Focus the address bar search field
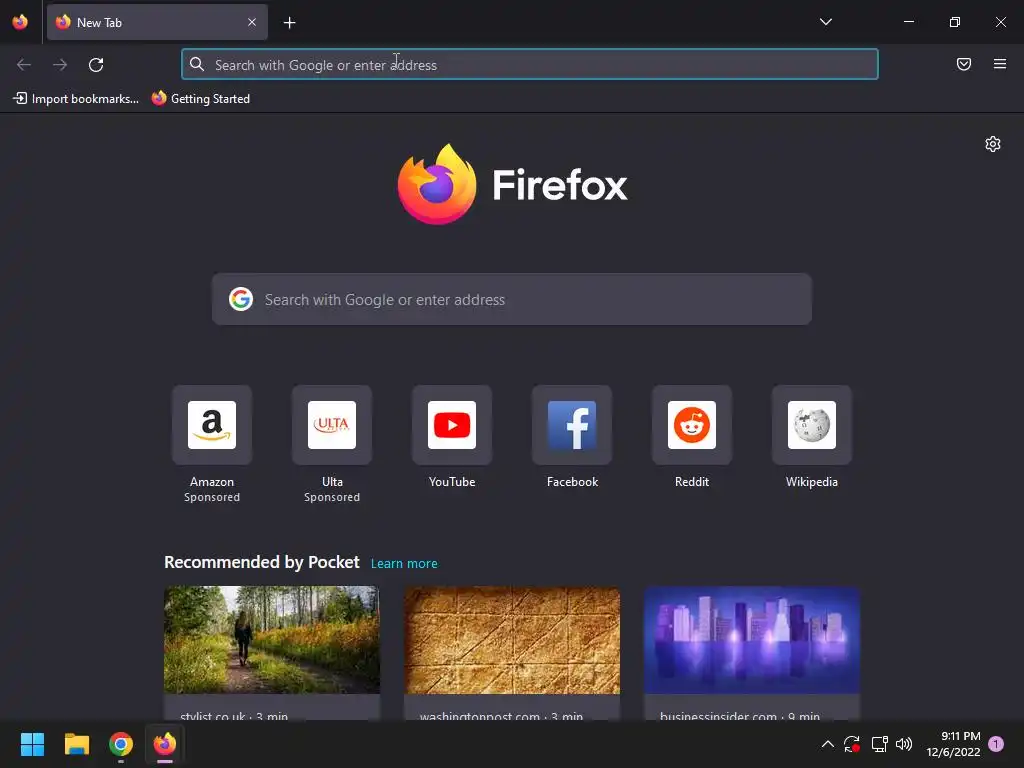The width and height of the screenshot is (1024, 768). point(530,65)
